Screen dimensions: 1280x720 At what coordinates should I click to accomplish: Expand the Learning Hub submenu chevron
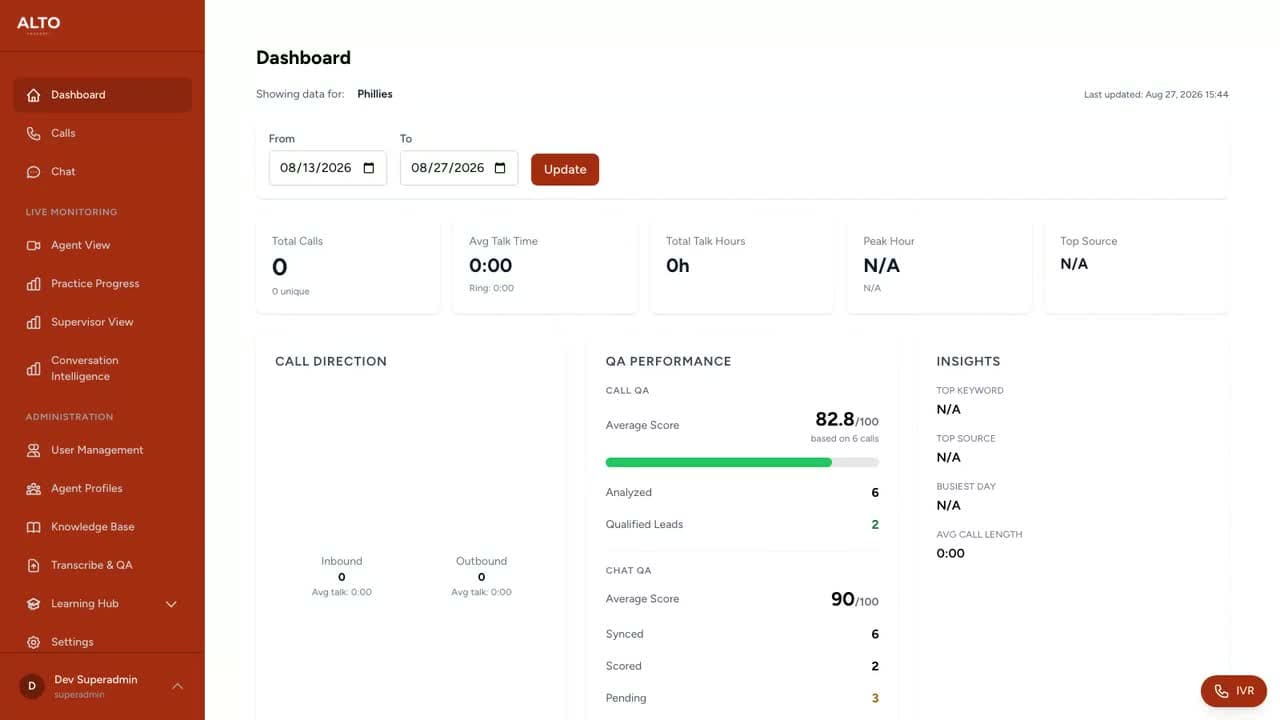click(x=171, y=604)
